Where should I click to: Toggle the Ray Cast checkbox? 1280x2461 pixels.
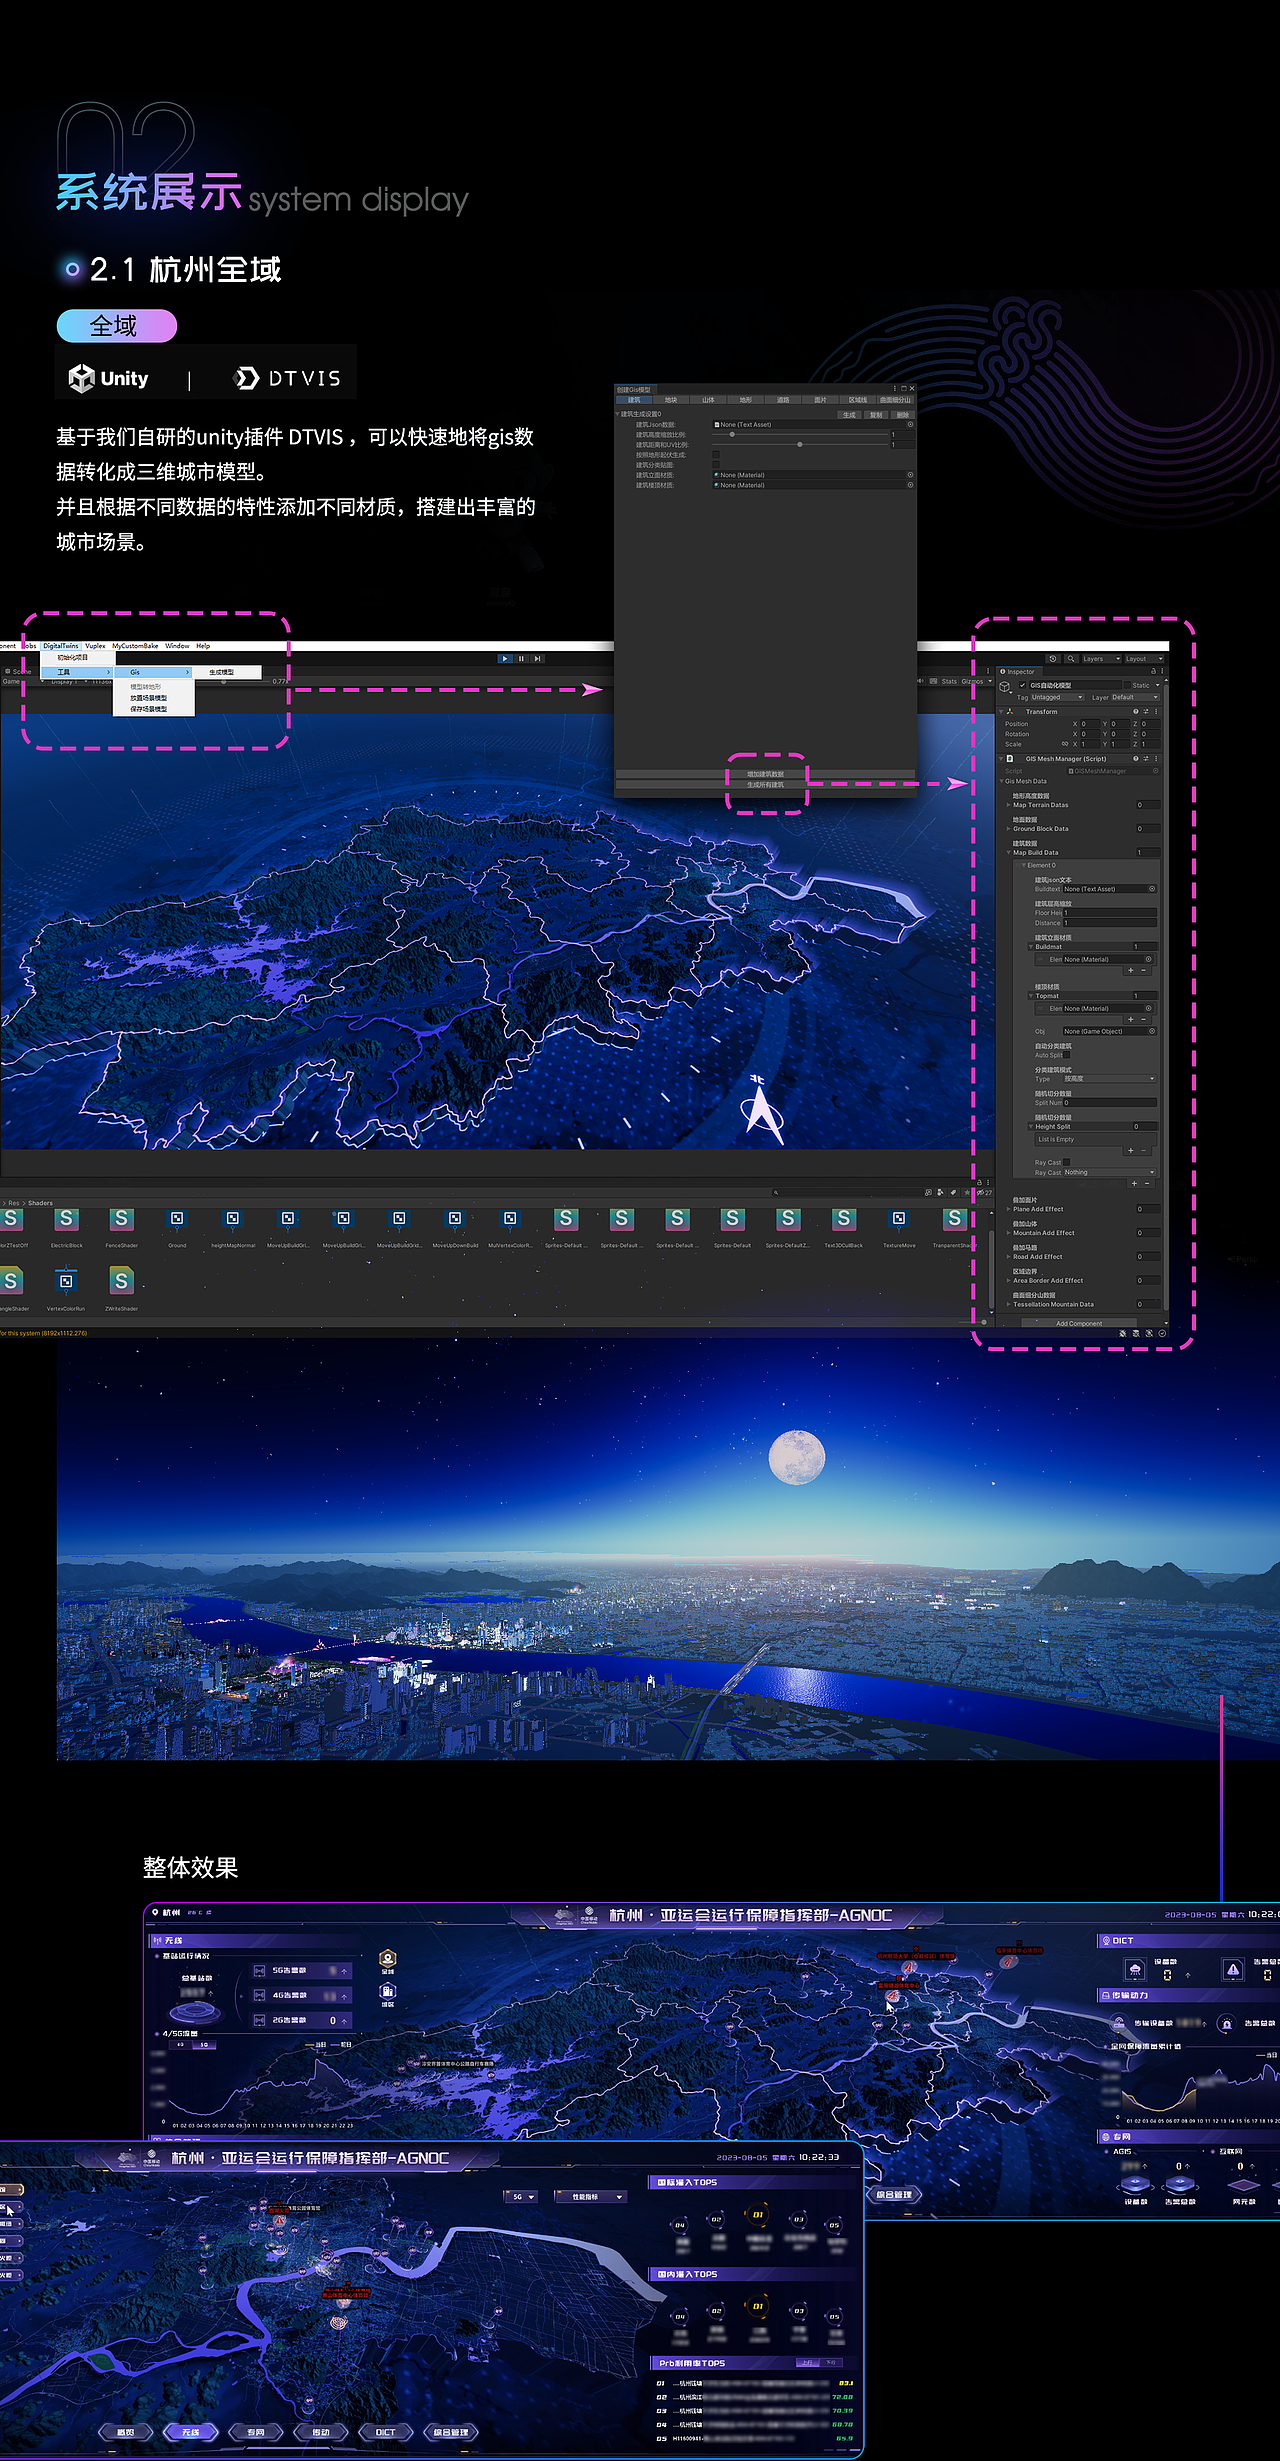(1067, 1162)
